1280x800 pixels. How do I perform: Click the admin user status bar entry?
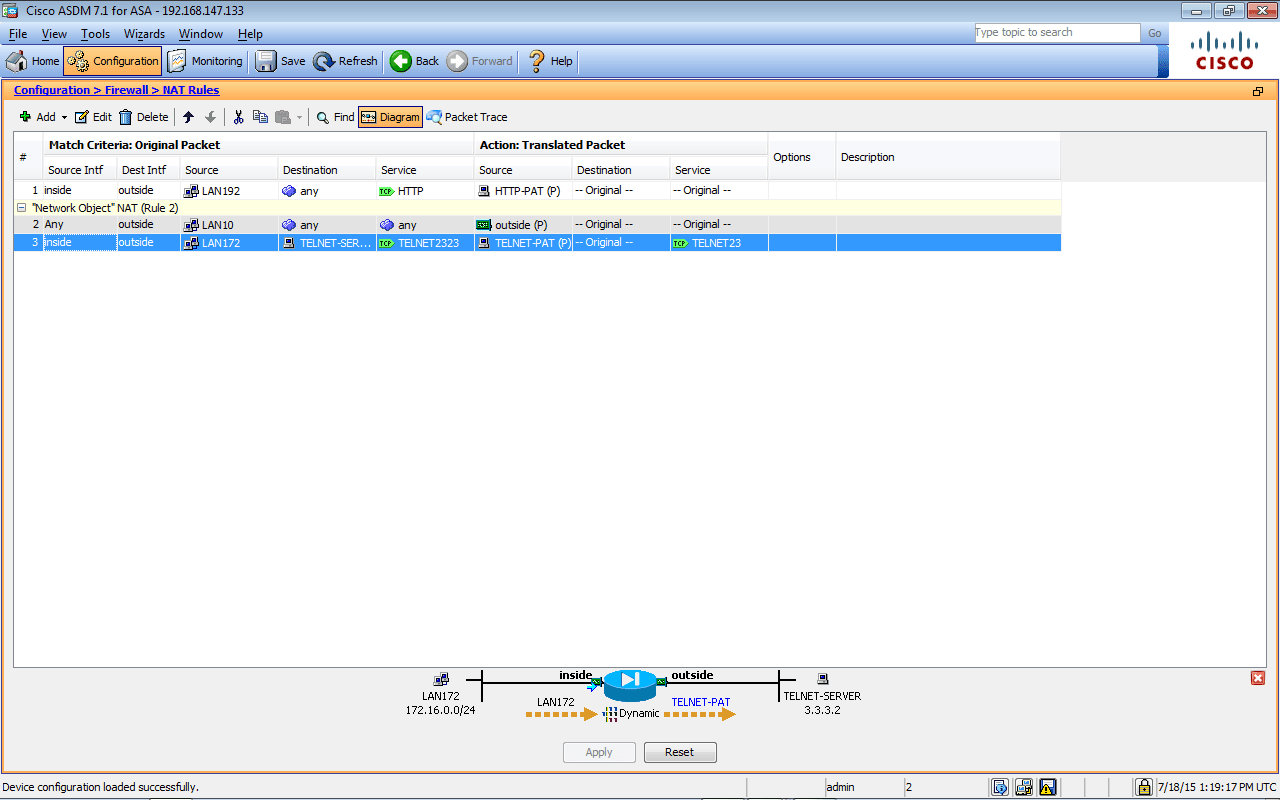click(864, 787)
